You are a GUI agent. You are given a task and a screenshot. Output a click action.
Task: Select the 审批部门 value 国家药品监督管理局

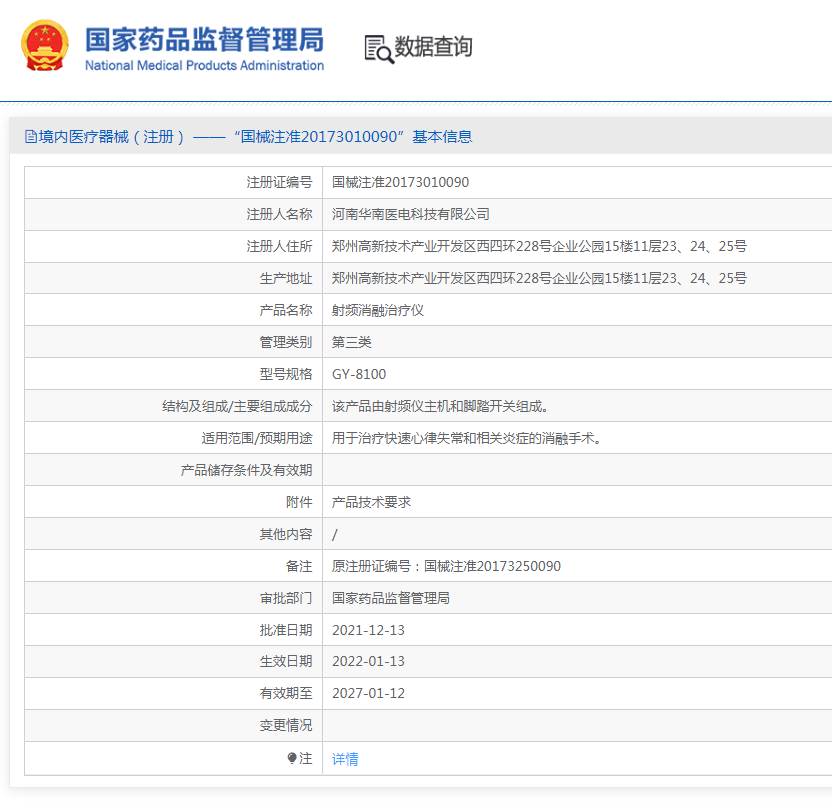391,598
